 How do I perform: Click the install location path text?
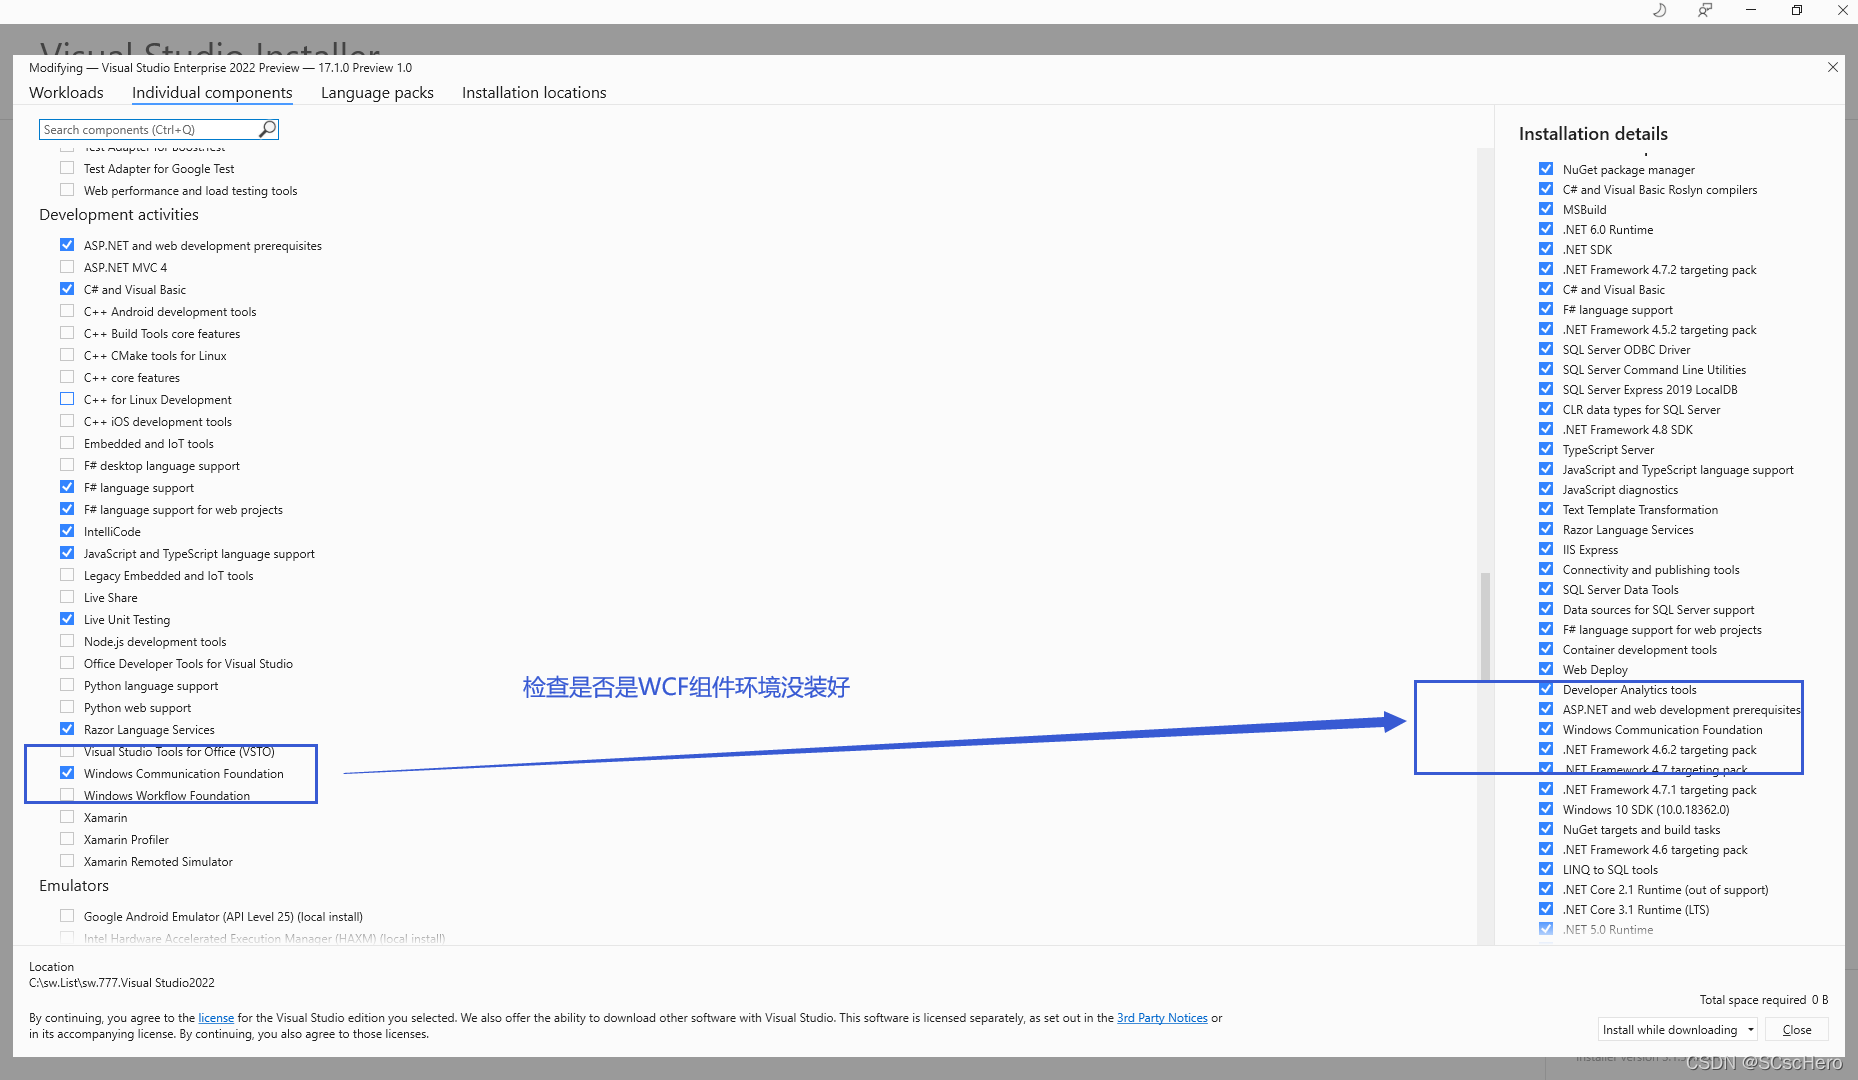click(122, 983)
